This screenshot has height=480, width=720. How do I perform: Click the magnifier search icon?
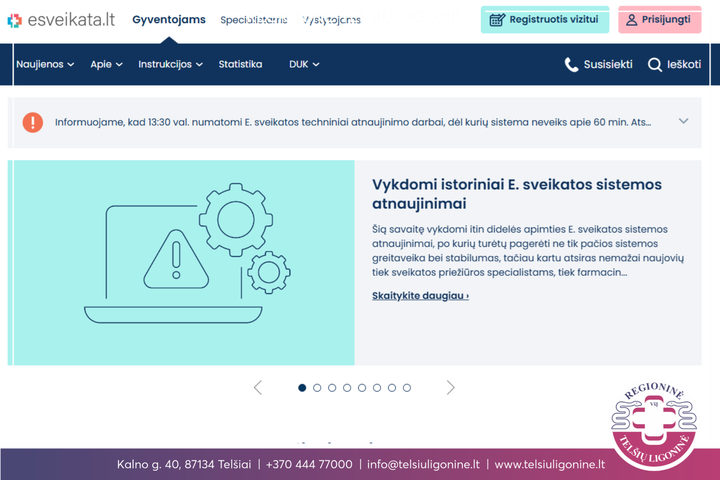655,65
